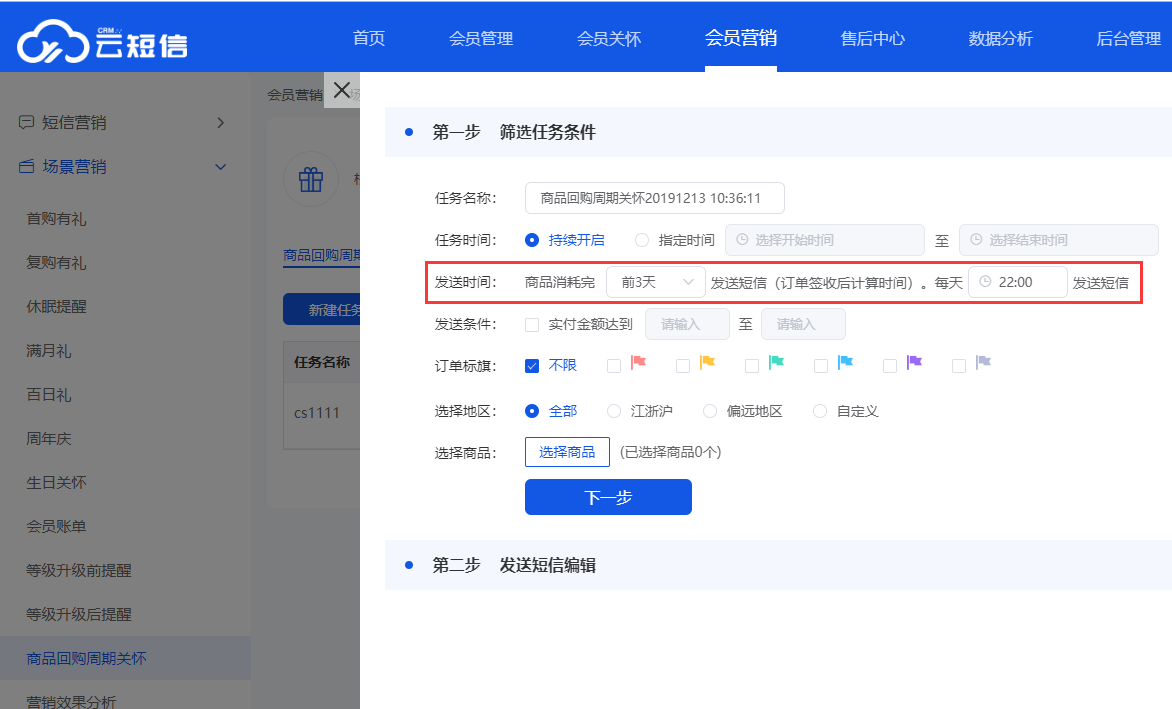1172x709 pixels.
Task: Expand the 短信营销 sidebar menu
Action: click(x=220, y=123)
